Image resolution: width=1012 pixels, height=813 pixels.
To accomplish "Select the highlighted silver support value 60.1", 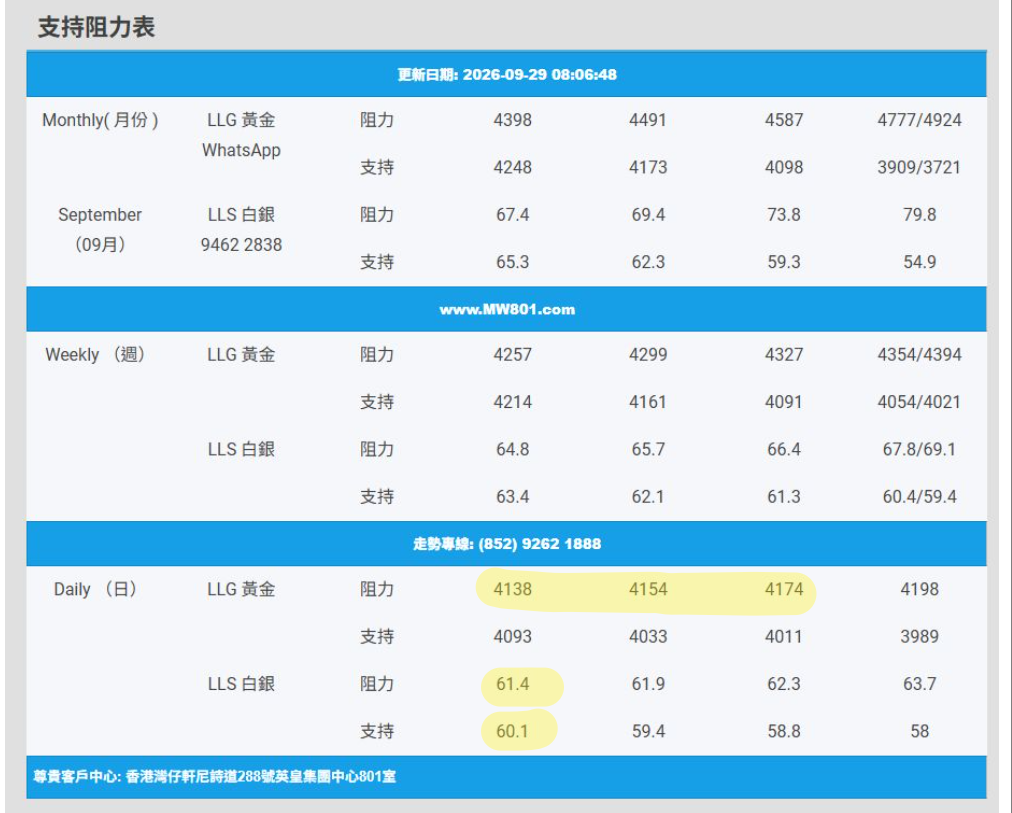I will 512,732.
